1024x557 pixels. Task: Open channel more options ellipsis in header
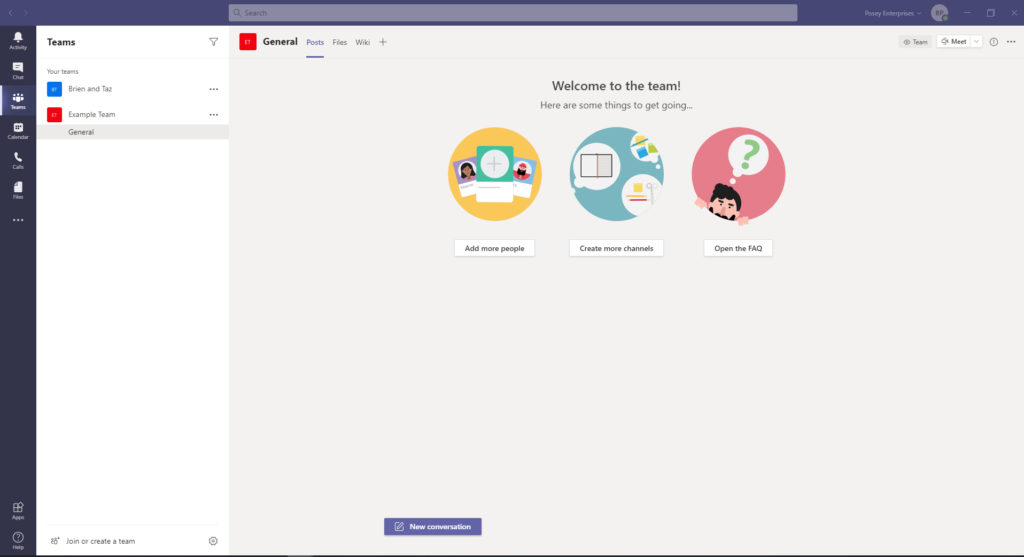1011,42
